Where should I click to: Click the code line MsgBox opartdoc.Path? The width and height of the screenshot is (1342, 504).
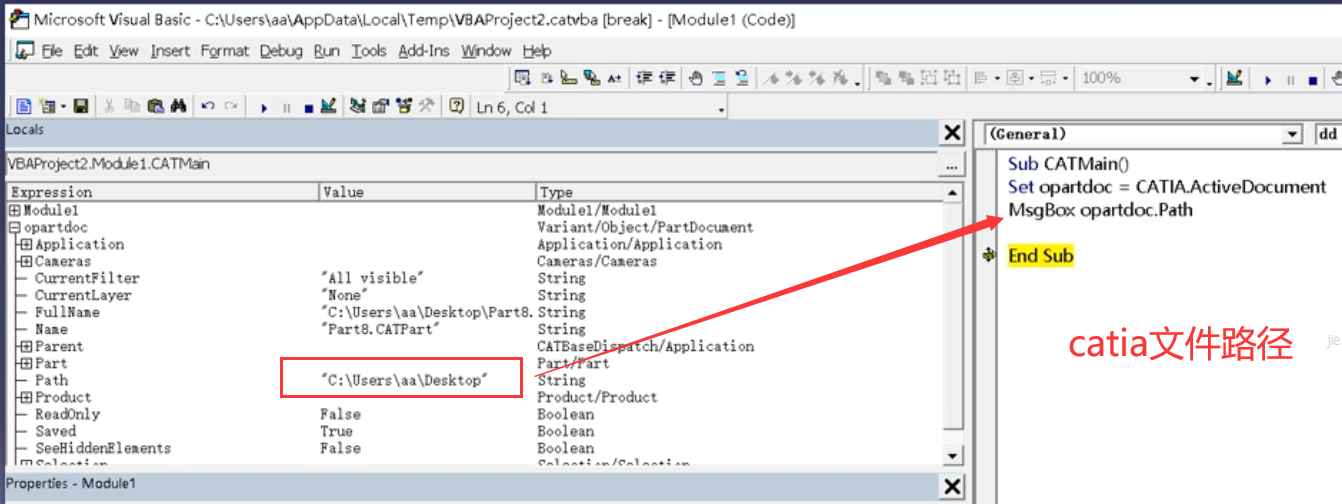pos(1100,210)
